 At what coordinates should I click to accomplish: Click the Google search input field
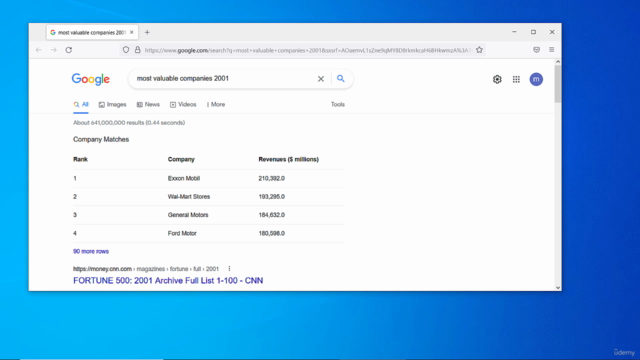tap(224, 78)
